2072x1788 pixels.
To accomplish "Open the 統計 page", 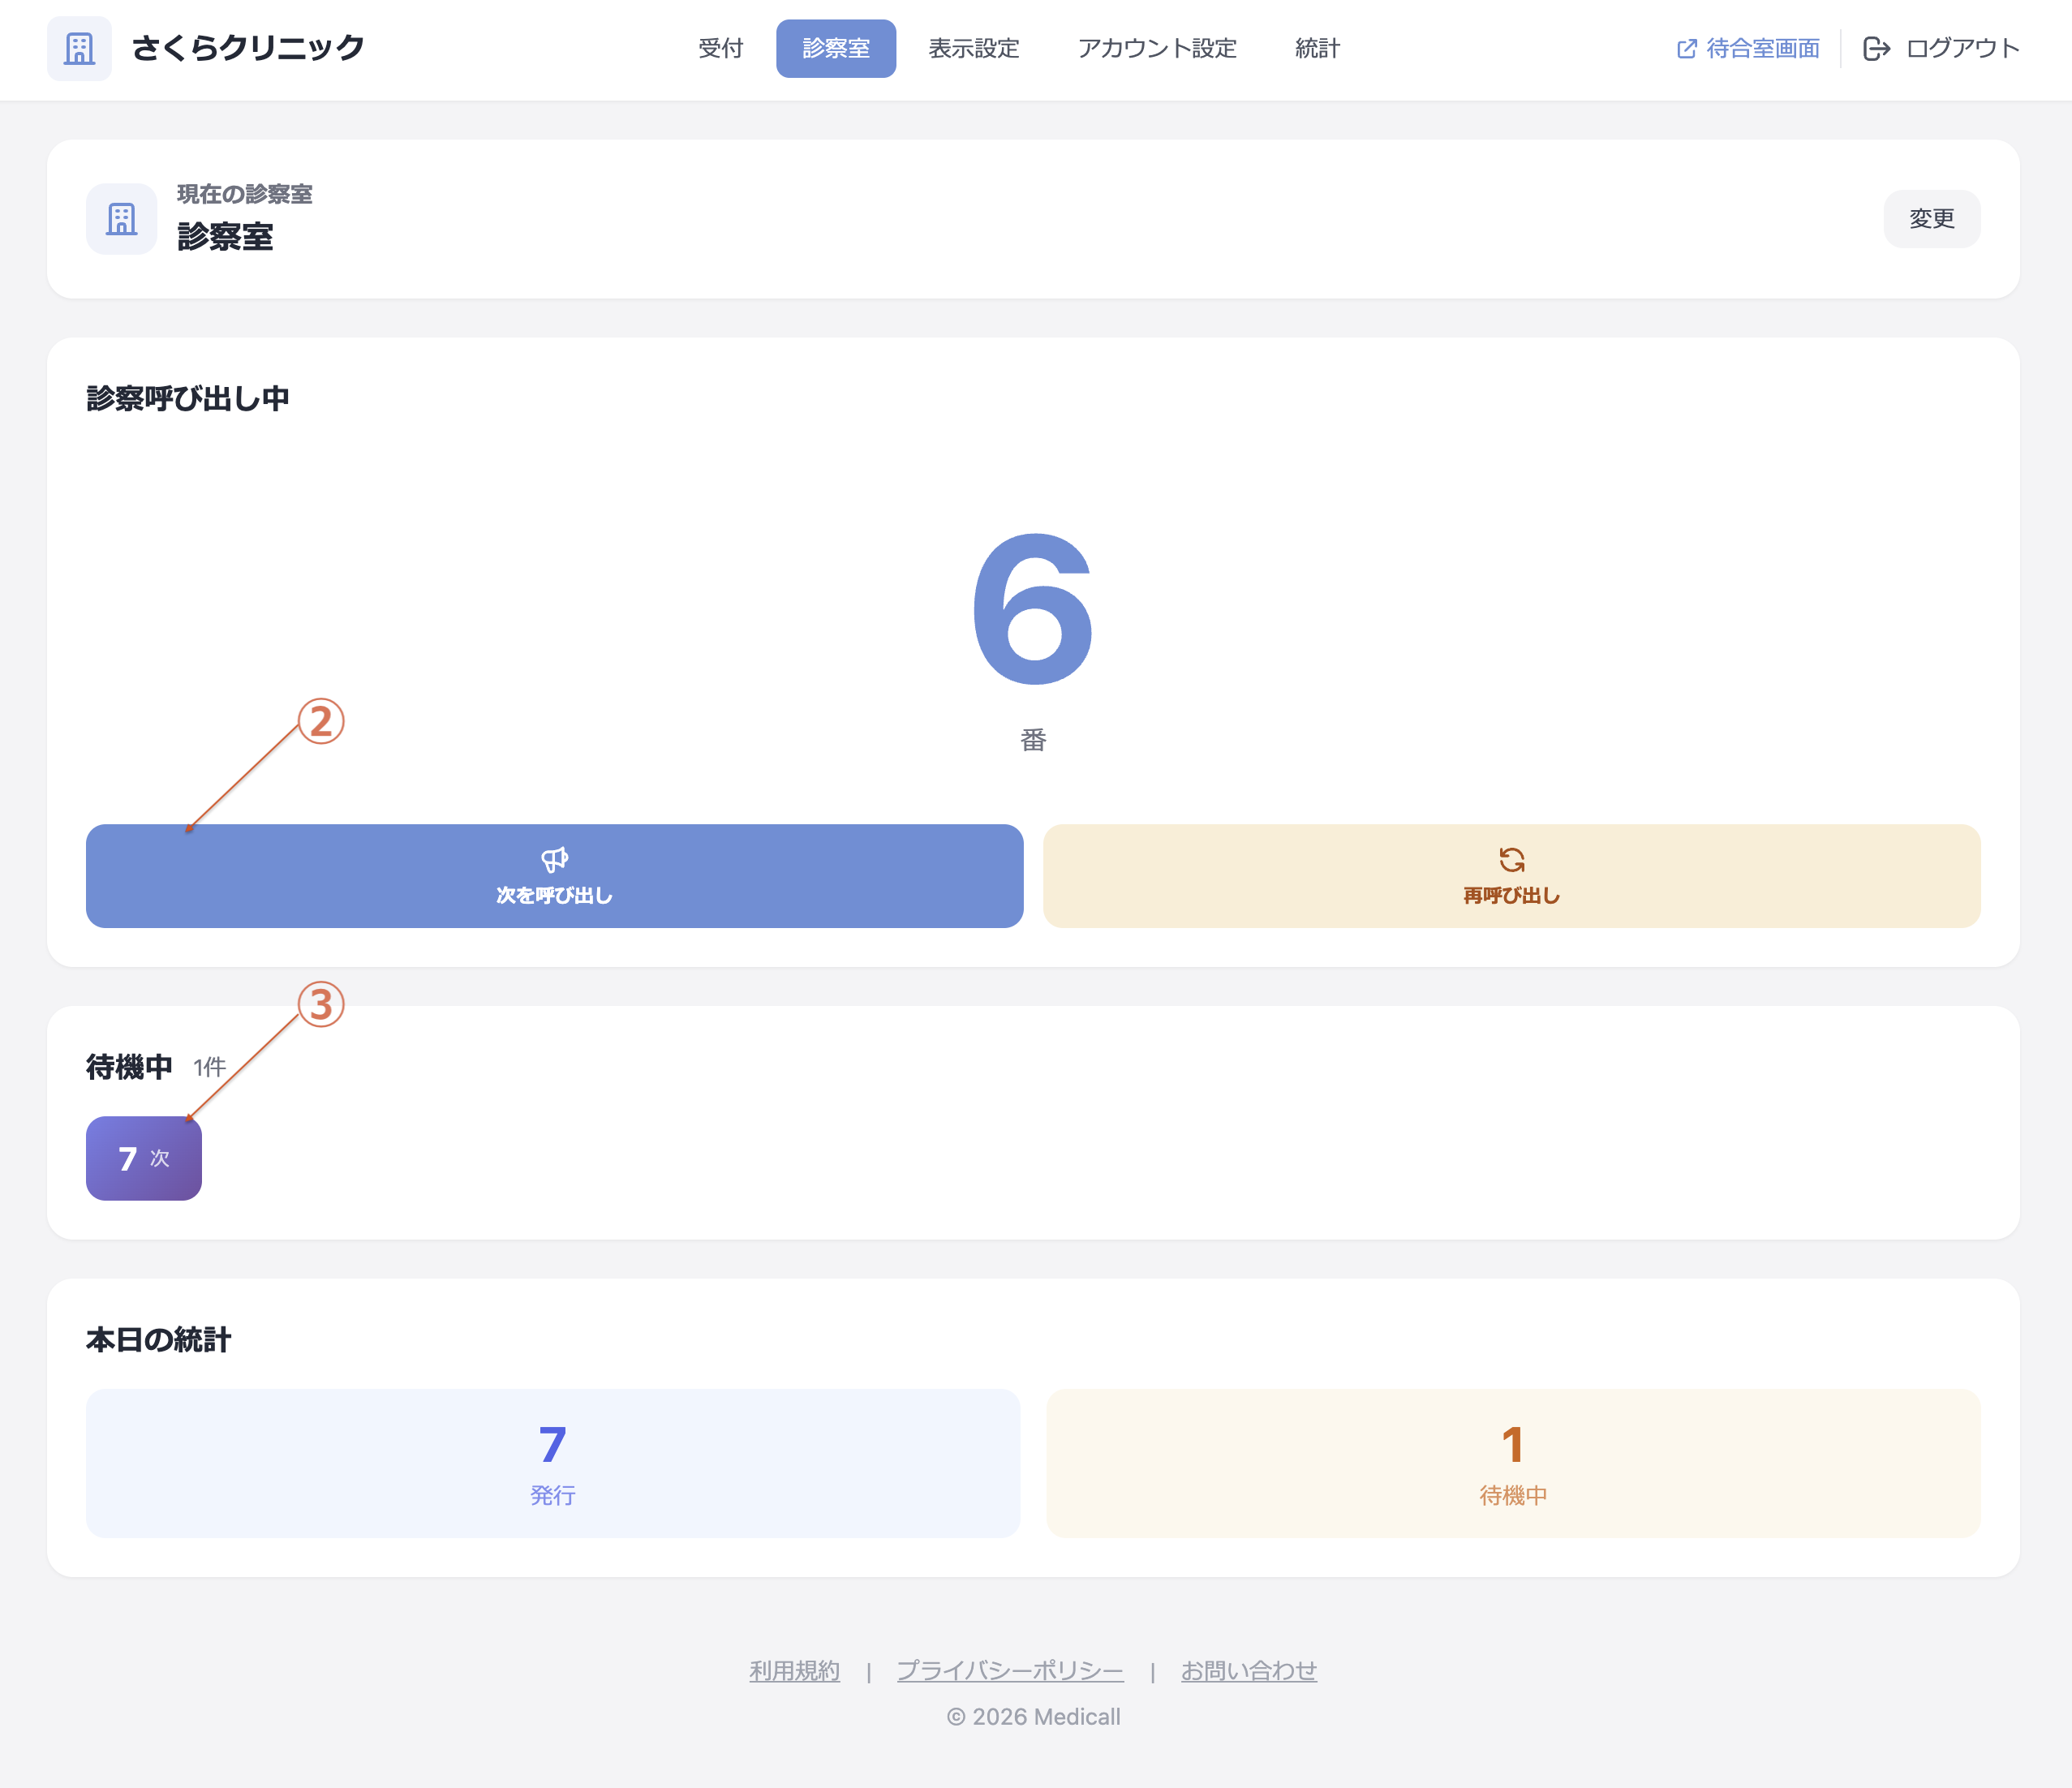I will (1316, 48).
